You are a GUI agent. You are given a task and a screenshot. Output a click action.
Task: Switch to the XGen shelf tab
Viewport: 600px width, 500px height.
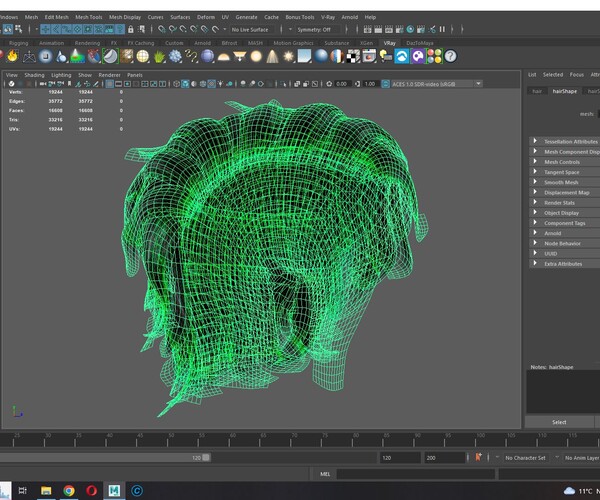tap(366, 43)
